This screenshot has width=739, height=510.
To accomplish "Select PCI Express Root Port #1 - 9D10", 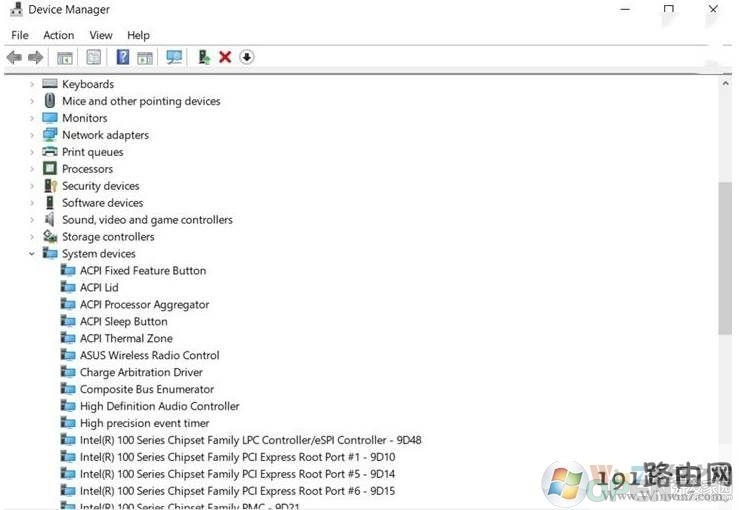I will (237, 457).
